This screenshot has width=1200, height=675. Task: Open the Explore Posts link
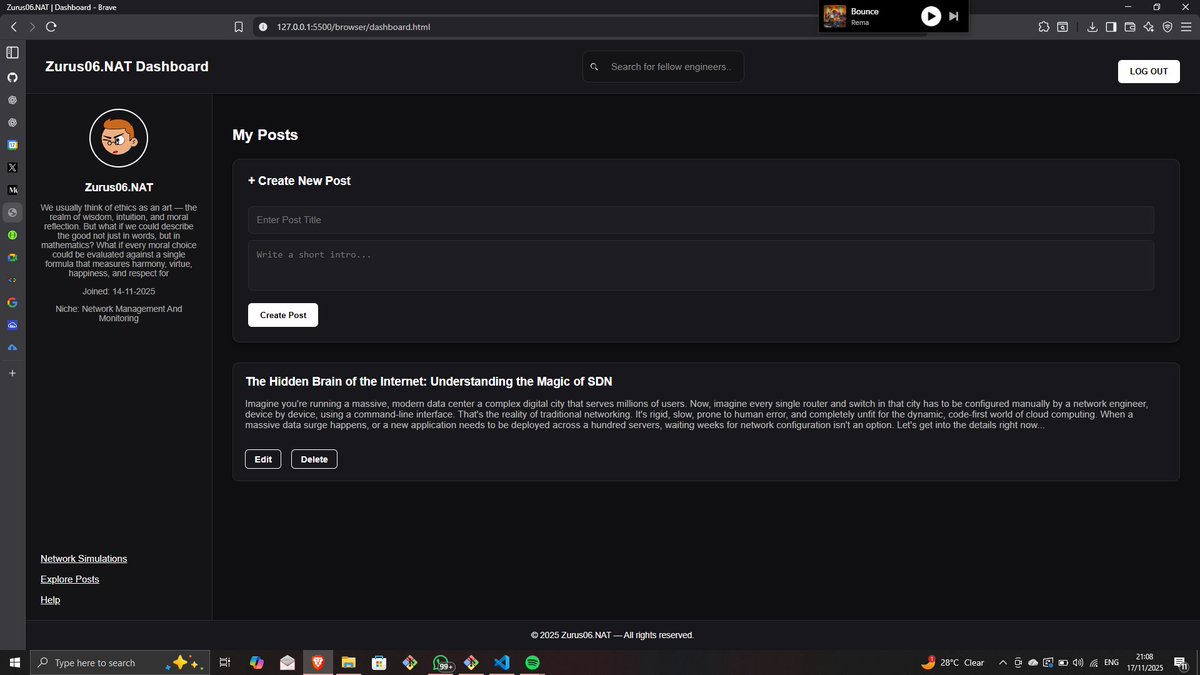point(69,579)
